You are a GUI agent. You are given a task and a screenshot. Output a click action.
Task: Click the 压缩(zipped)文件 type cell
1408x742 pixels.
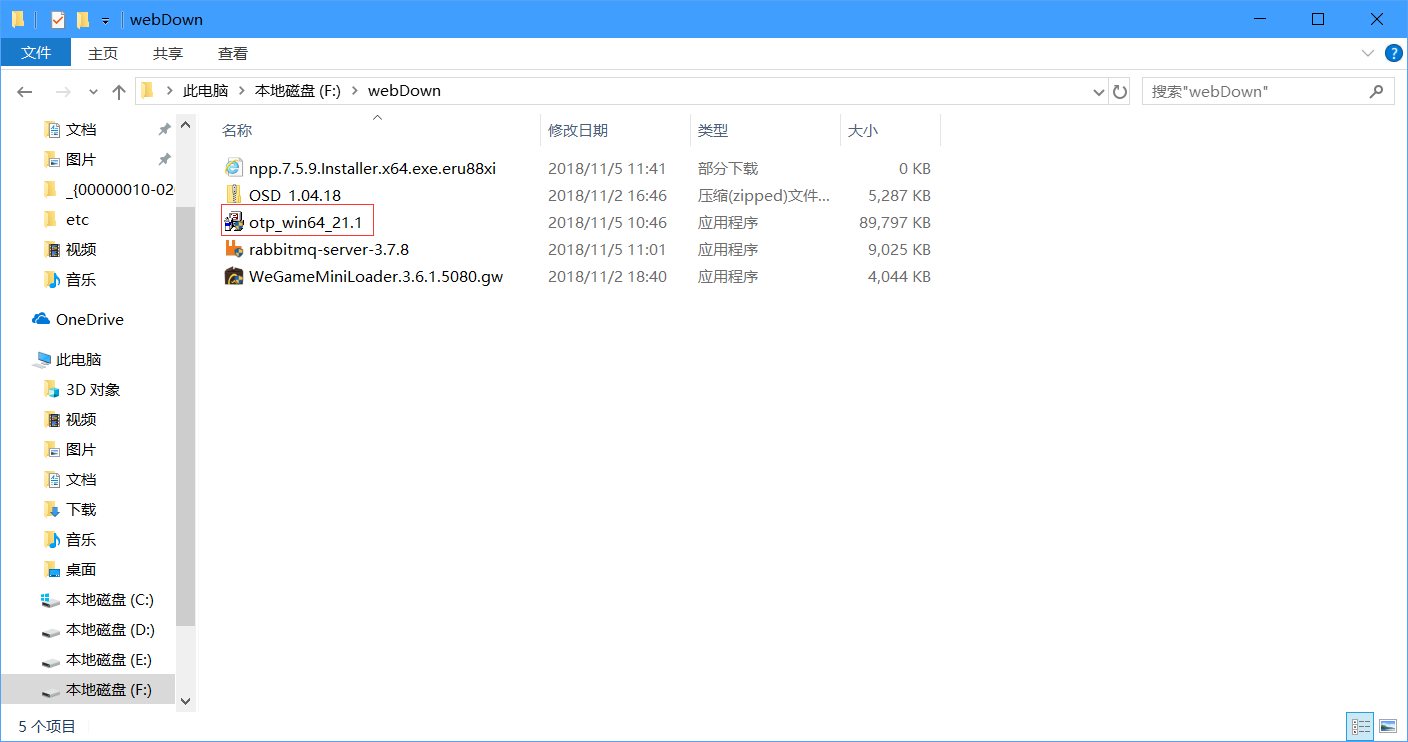[764, 195]
